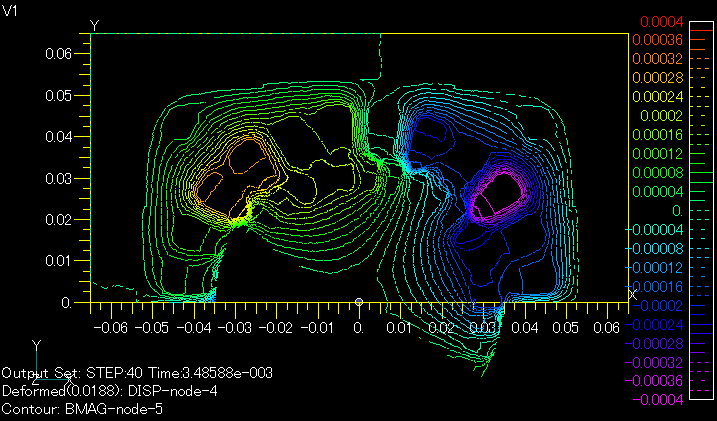Viewport: 717px width, 421px height.
Task: Click the Output Set STEP:40 text
Action: click(x=137, y=373)
